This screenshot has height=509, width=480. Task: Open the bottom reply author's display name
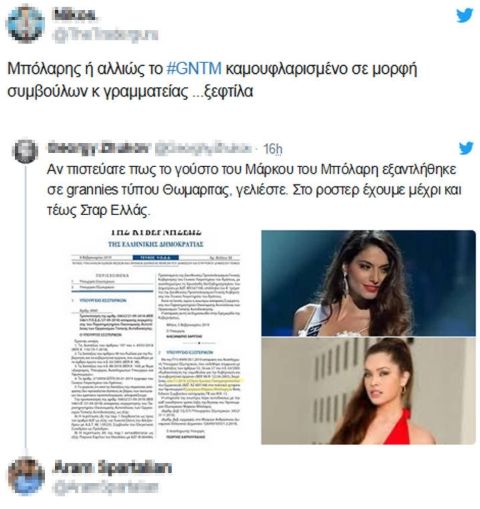click(112, 467)
